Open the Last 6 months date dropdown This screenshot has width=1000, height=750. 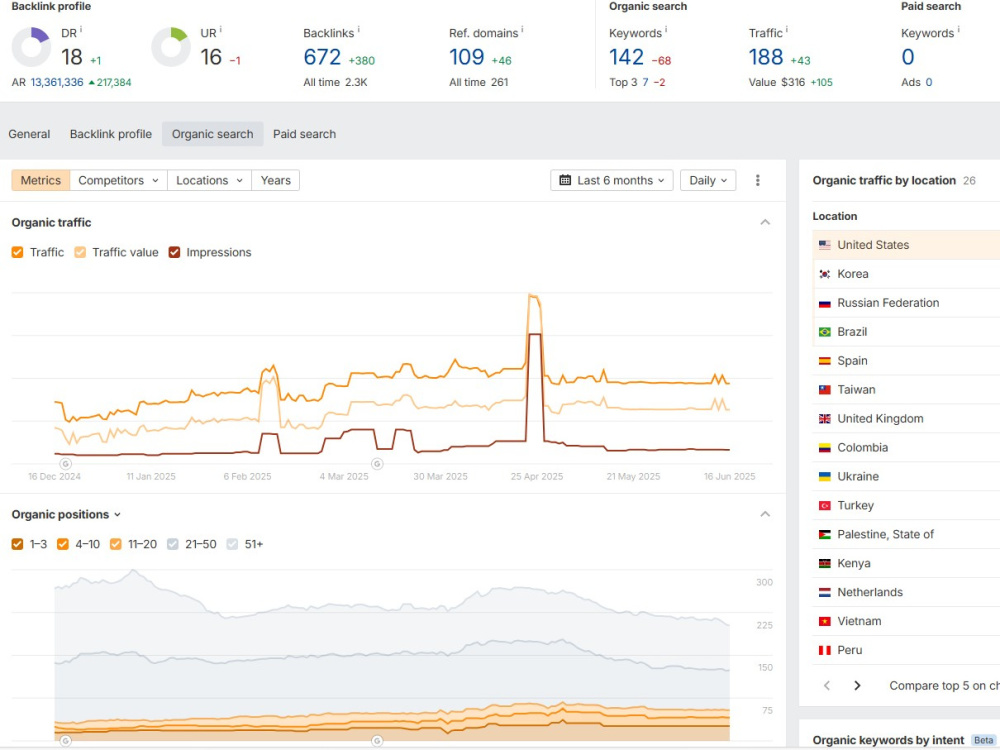click(x=612, y=180)
